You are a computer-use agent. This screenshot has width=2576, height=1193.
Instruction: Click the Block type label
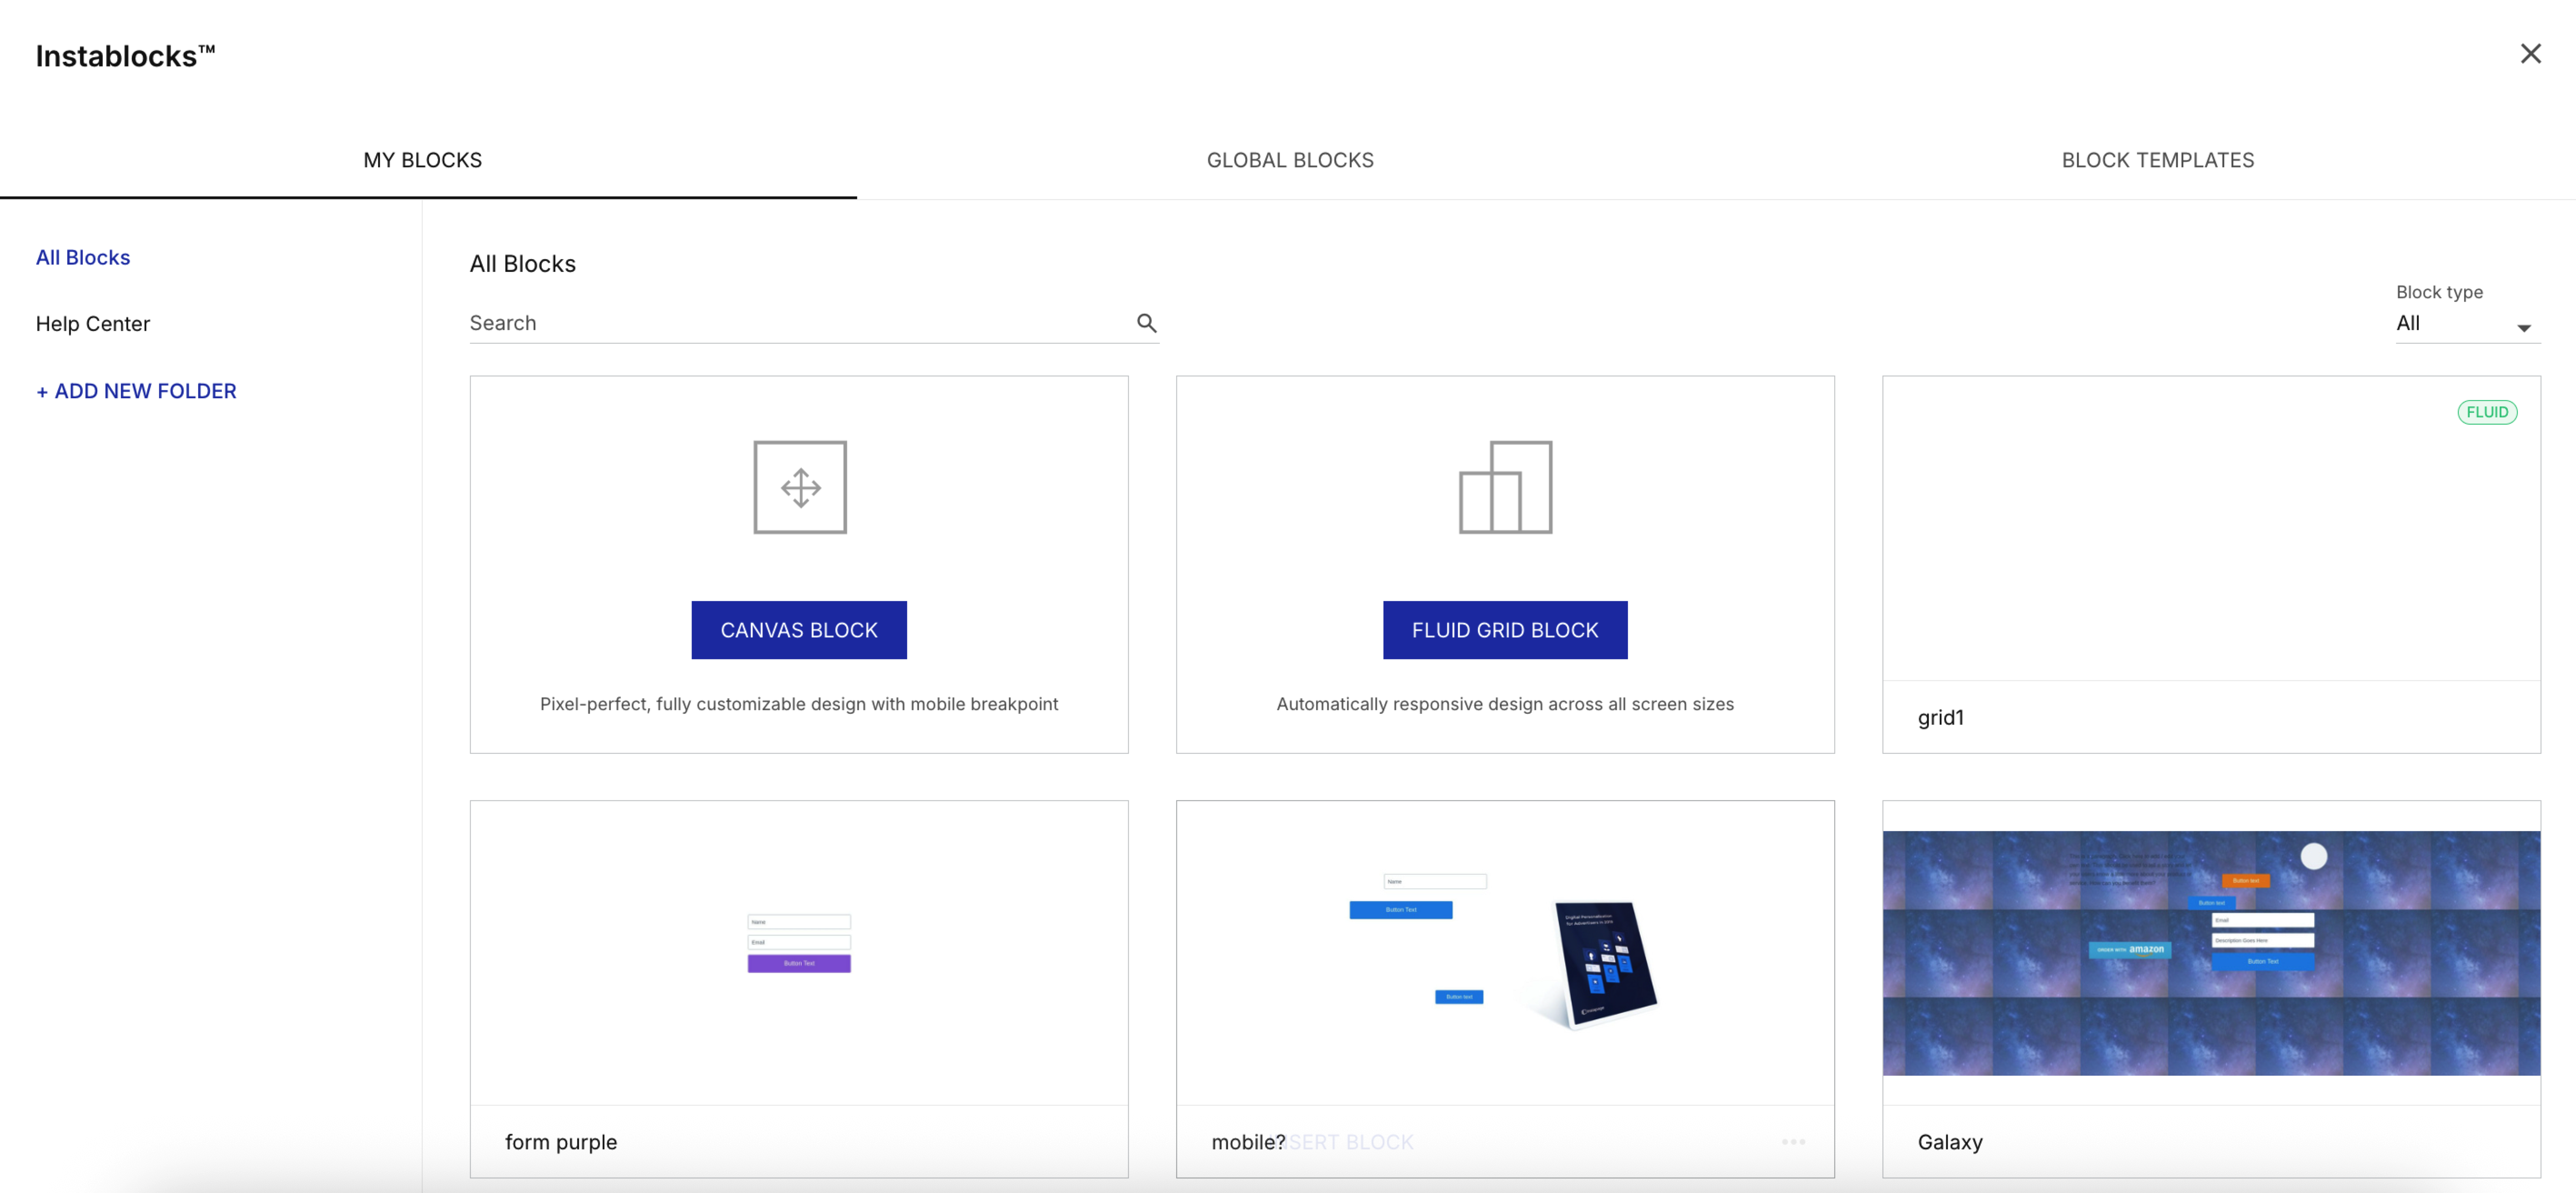click(2439, 292)
